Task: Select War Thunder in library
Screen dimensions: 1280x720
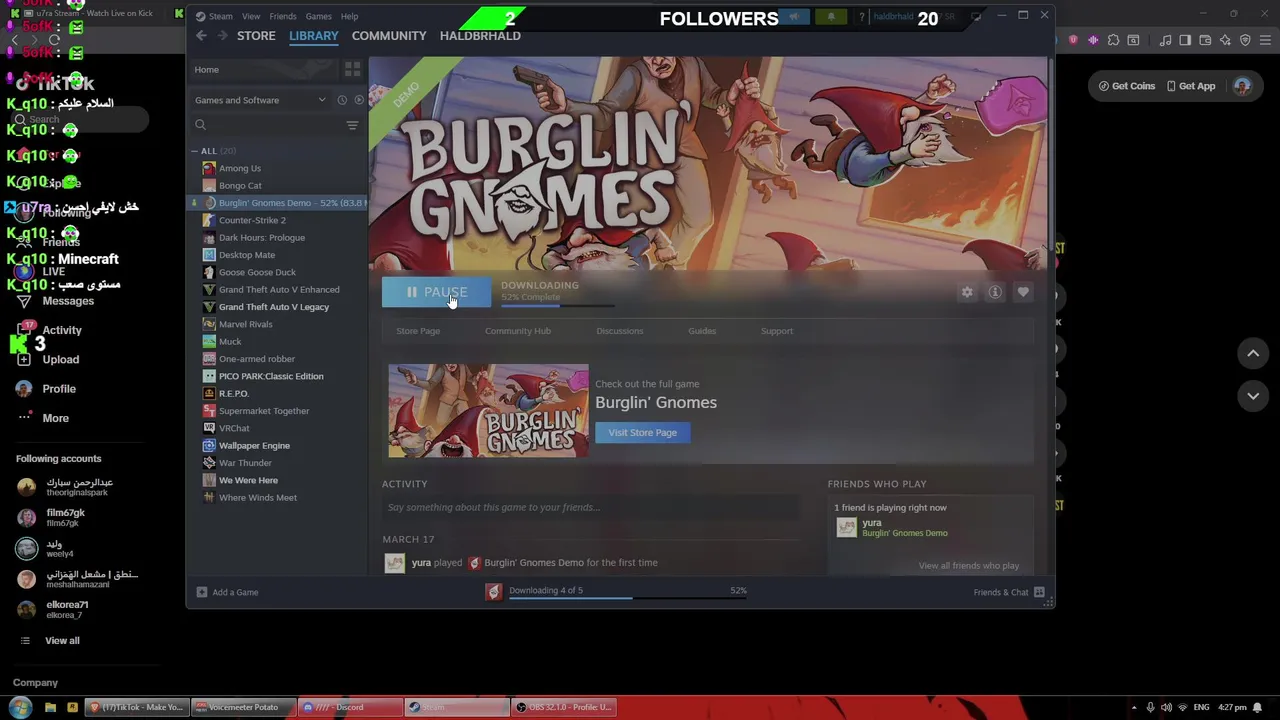Action: click(x=245, y=463)
